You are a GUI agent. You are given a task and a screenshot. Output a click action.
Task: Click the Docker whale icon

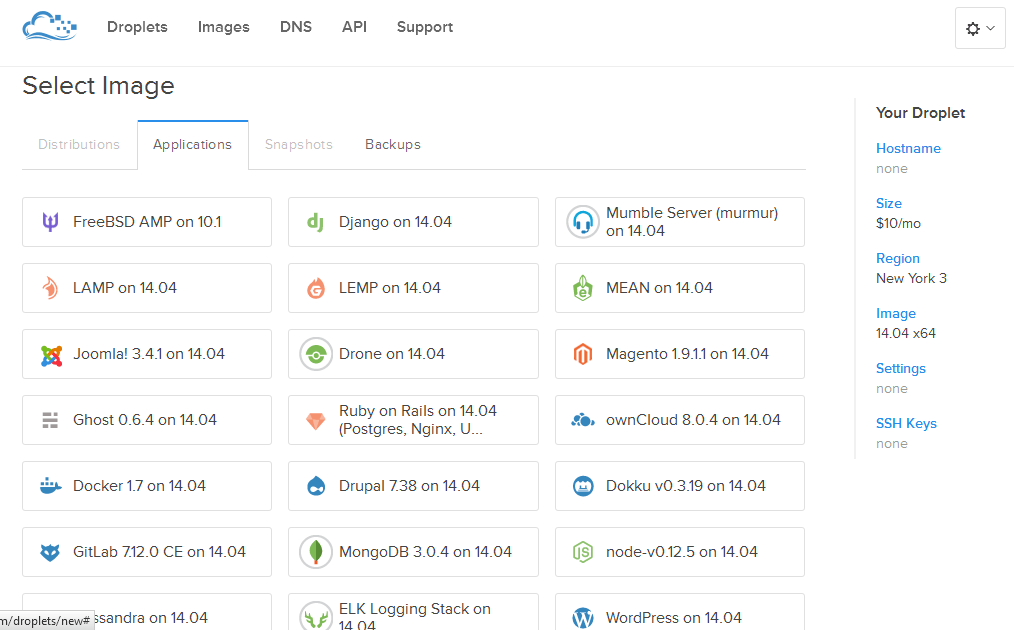point(50,486)
